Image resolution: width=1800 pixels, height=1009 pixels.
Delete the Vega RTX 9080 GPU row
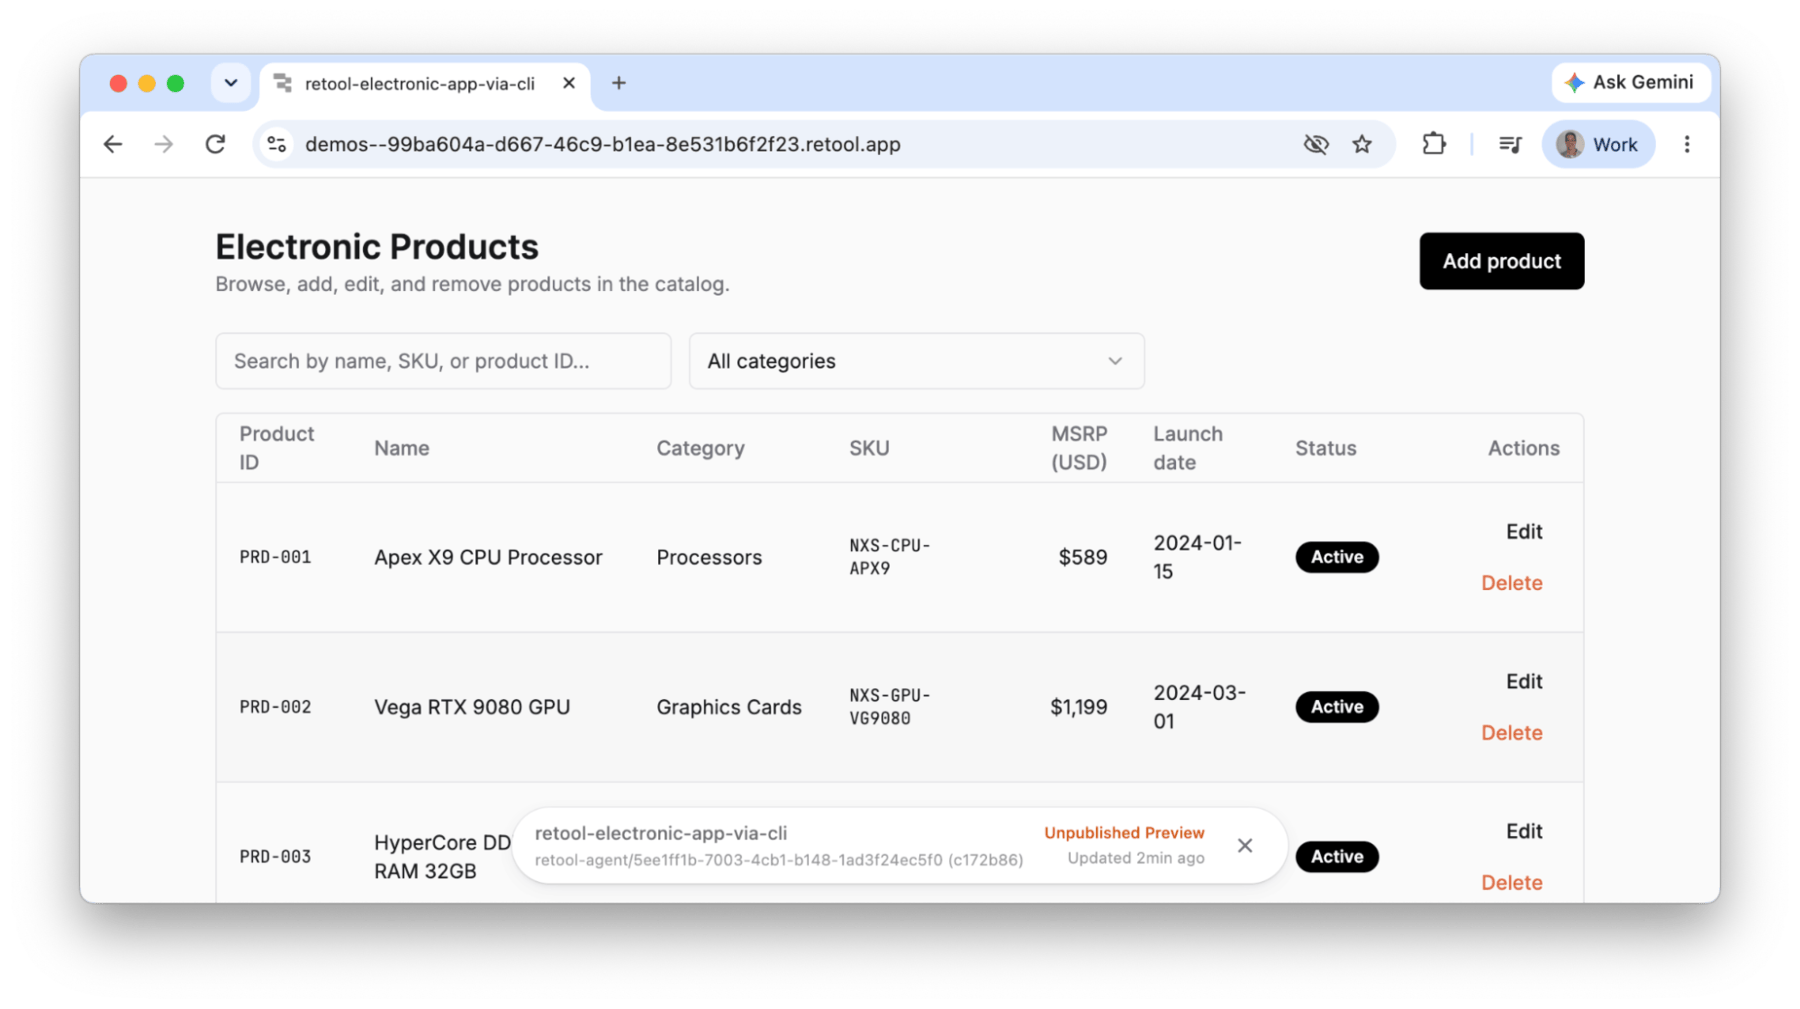coord(1511,733)
